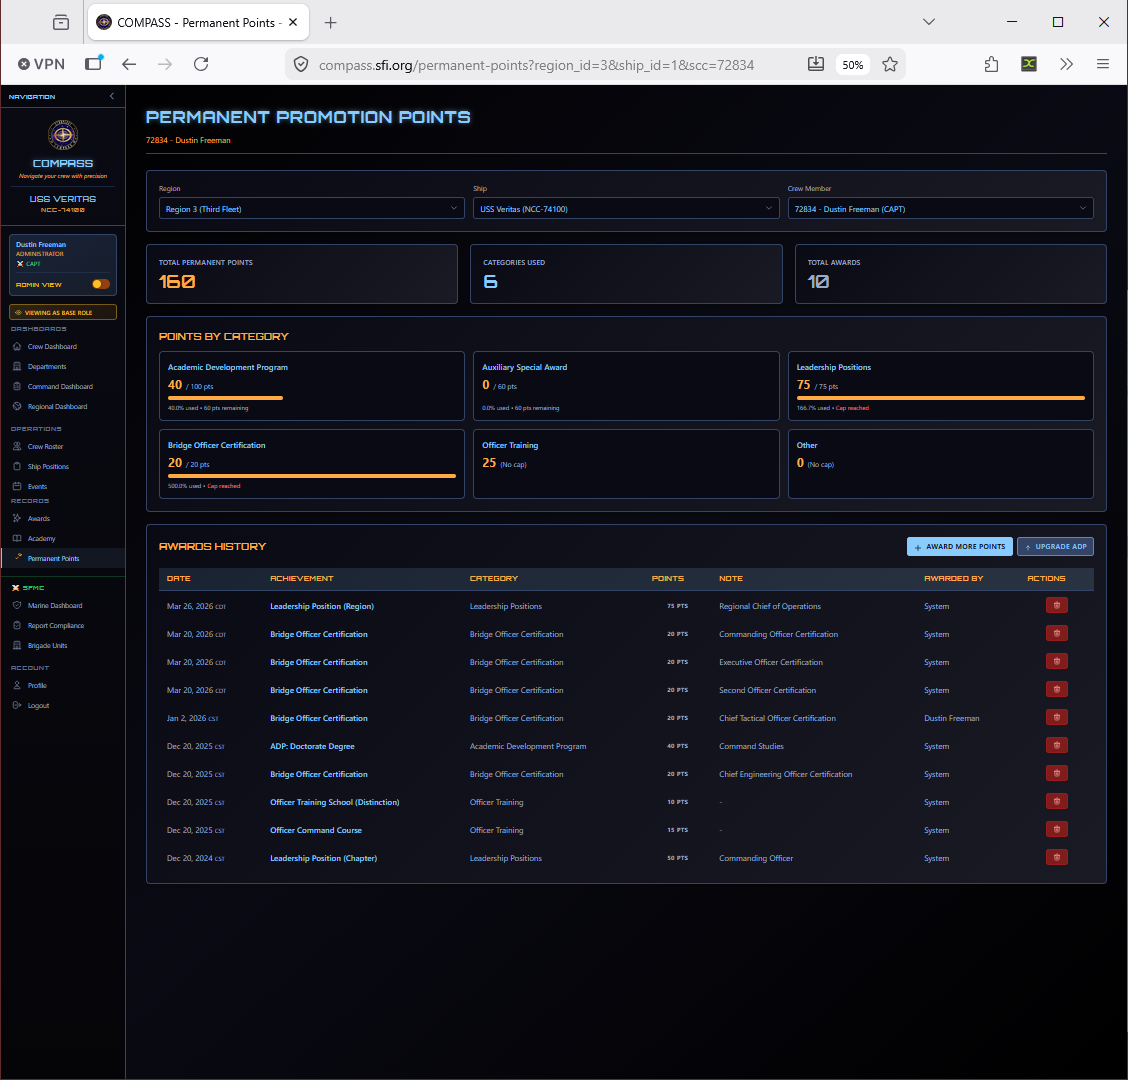Screen dimensions: 1128x1080
Task: Collapse the navigation sidebar chevron
Action: coord(112,96)
